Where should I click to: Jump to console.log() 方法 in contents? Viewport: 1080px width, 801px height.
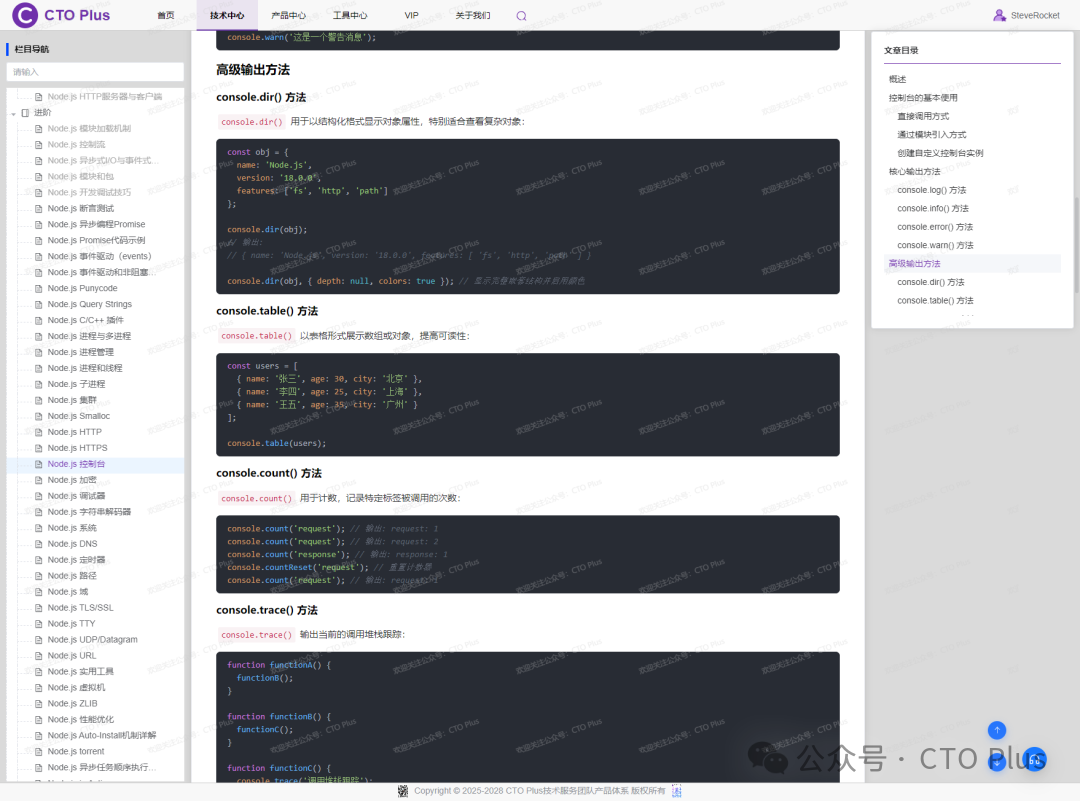(x=932, y=190)
